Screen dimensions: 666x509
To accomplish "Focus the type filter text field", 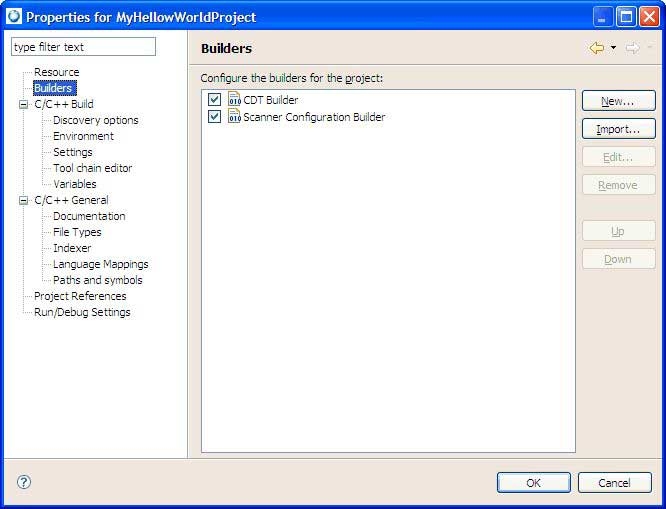I will (x=83, y=47).
